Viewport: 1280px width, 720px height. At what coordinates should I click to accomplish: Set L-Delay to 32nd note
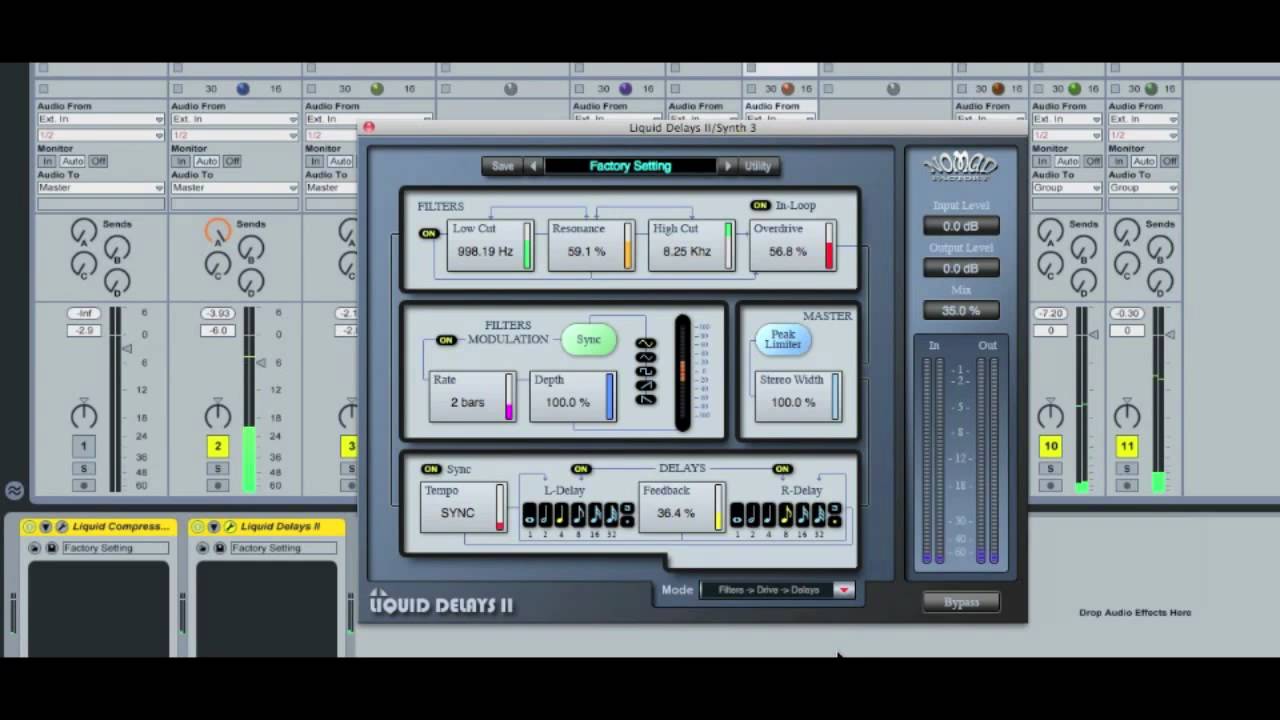point(611,515)
